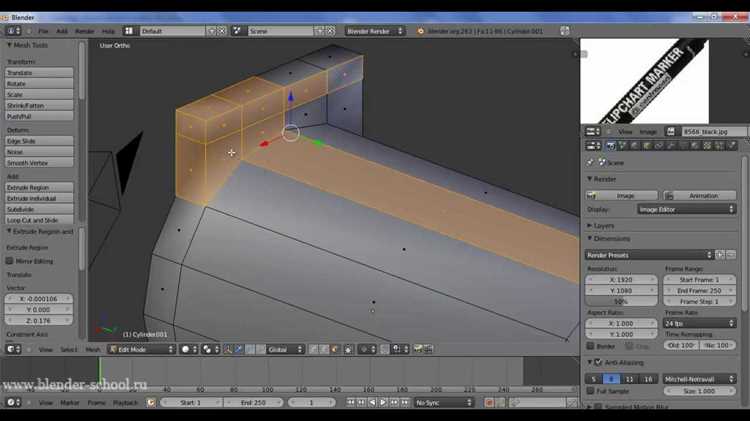Viewport: 750px width, 421px height.
Task: Open the Add menu in top header
Action: coord(62,31)
